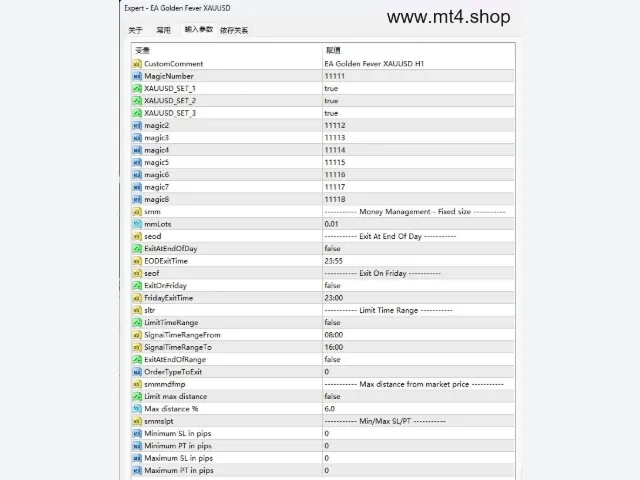Click the smmmdfmp variable name
Screen dimensions: 640x480
[164, 384]
